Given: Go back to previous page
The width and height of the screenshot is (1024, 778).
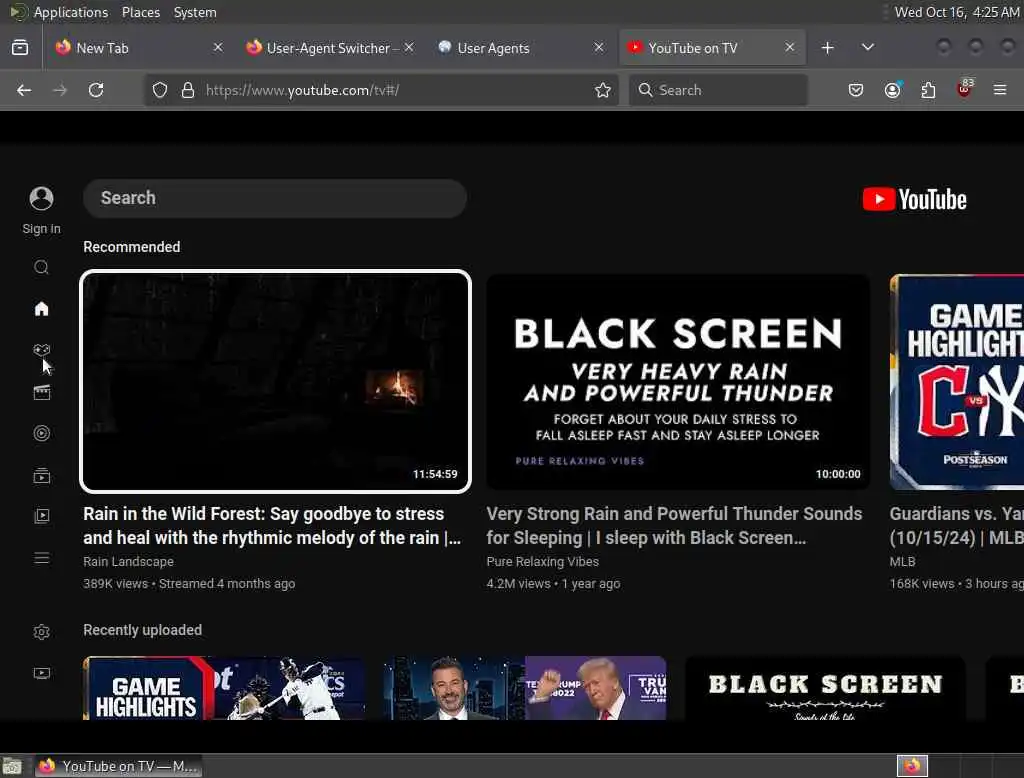Looking at the screenshot, I should (x=24, y=90).
